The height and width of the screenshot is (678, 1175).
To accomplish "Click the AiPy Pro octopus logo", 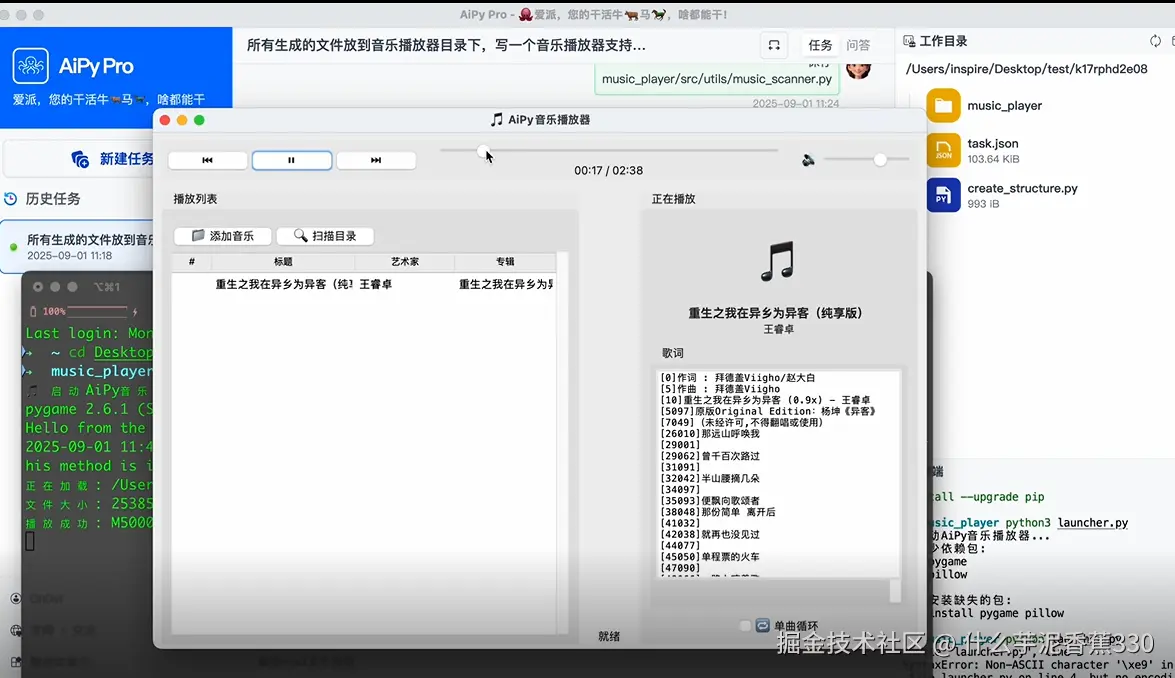I will [31, 66].
